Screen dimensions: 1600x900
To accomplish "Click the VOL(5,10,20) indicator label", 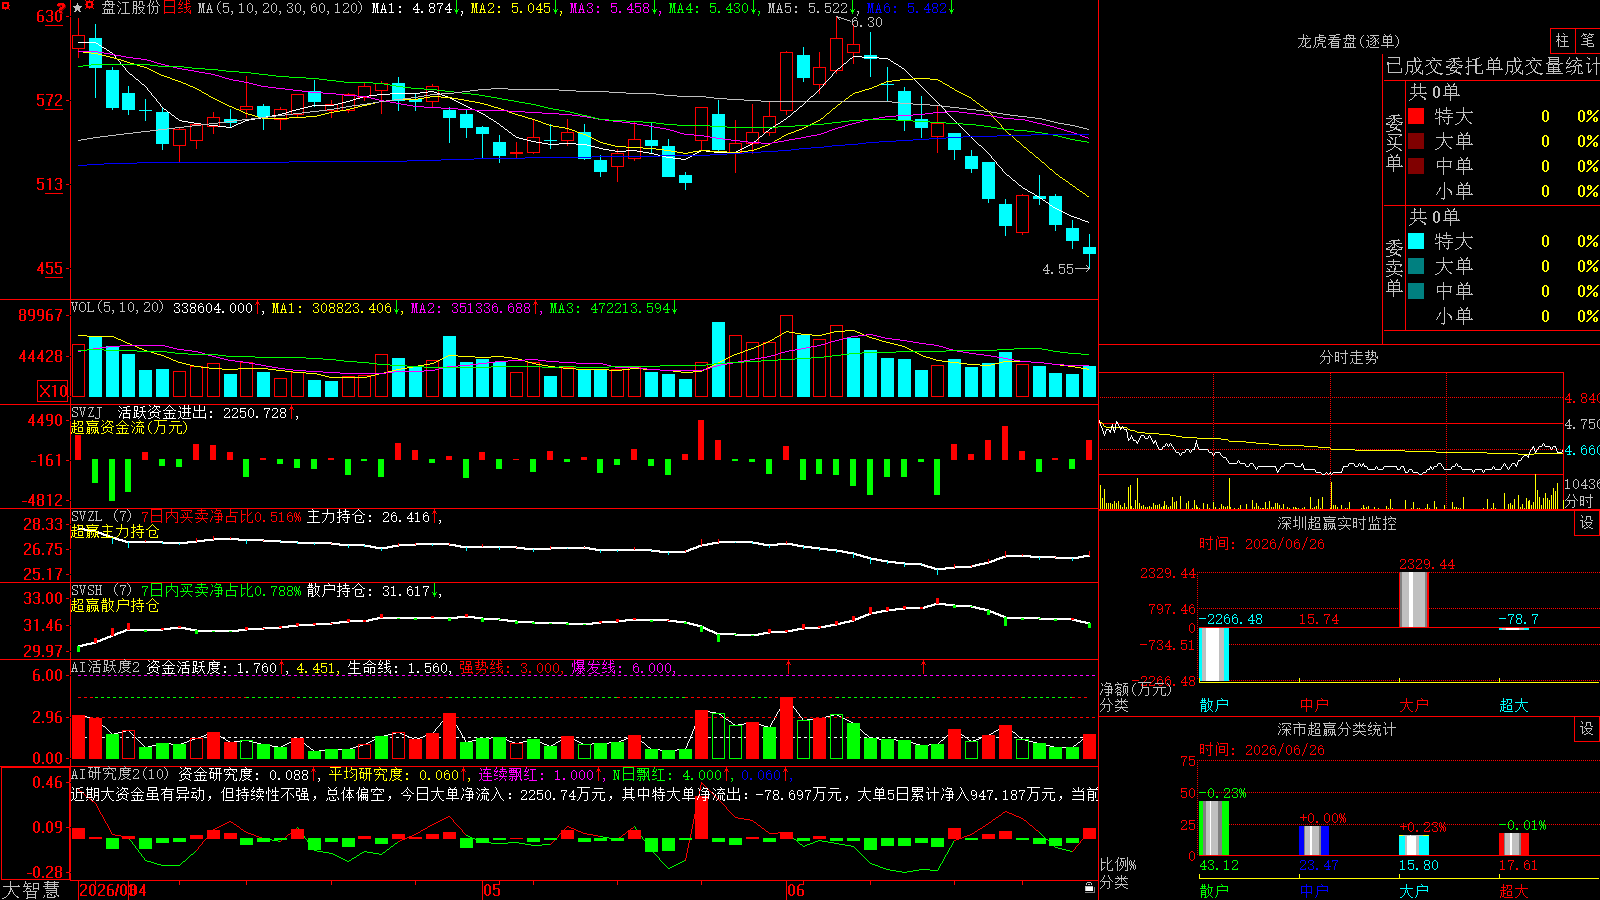I will point(117,308).
